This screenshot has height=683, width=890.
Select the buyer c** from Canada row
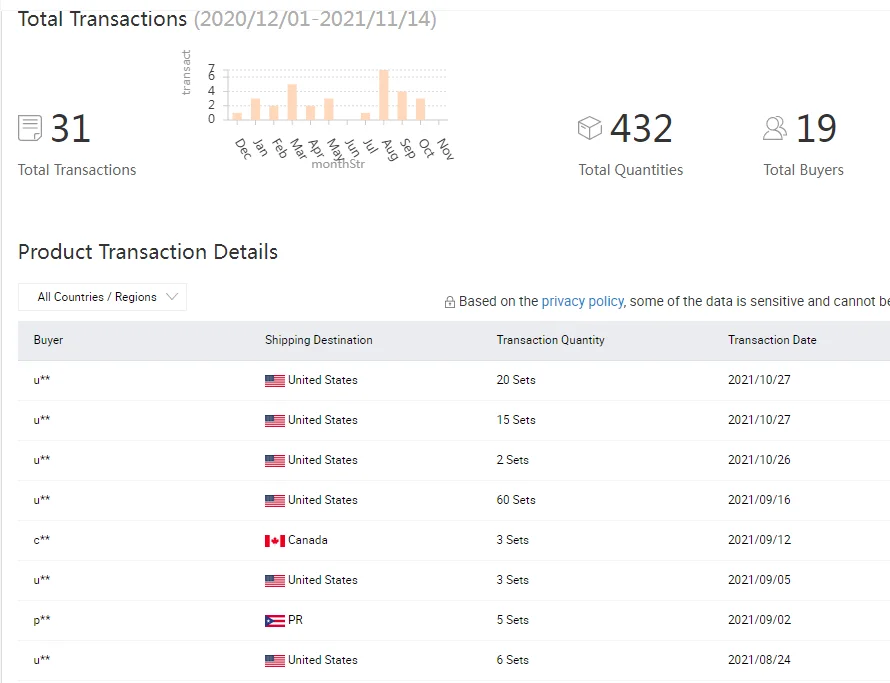pos(42,540)
